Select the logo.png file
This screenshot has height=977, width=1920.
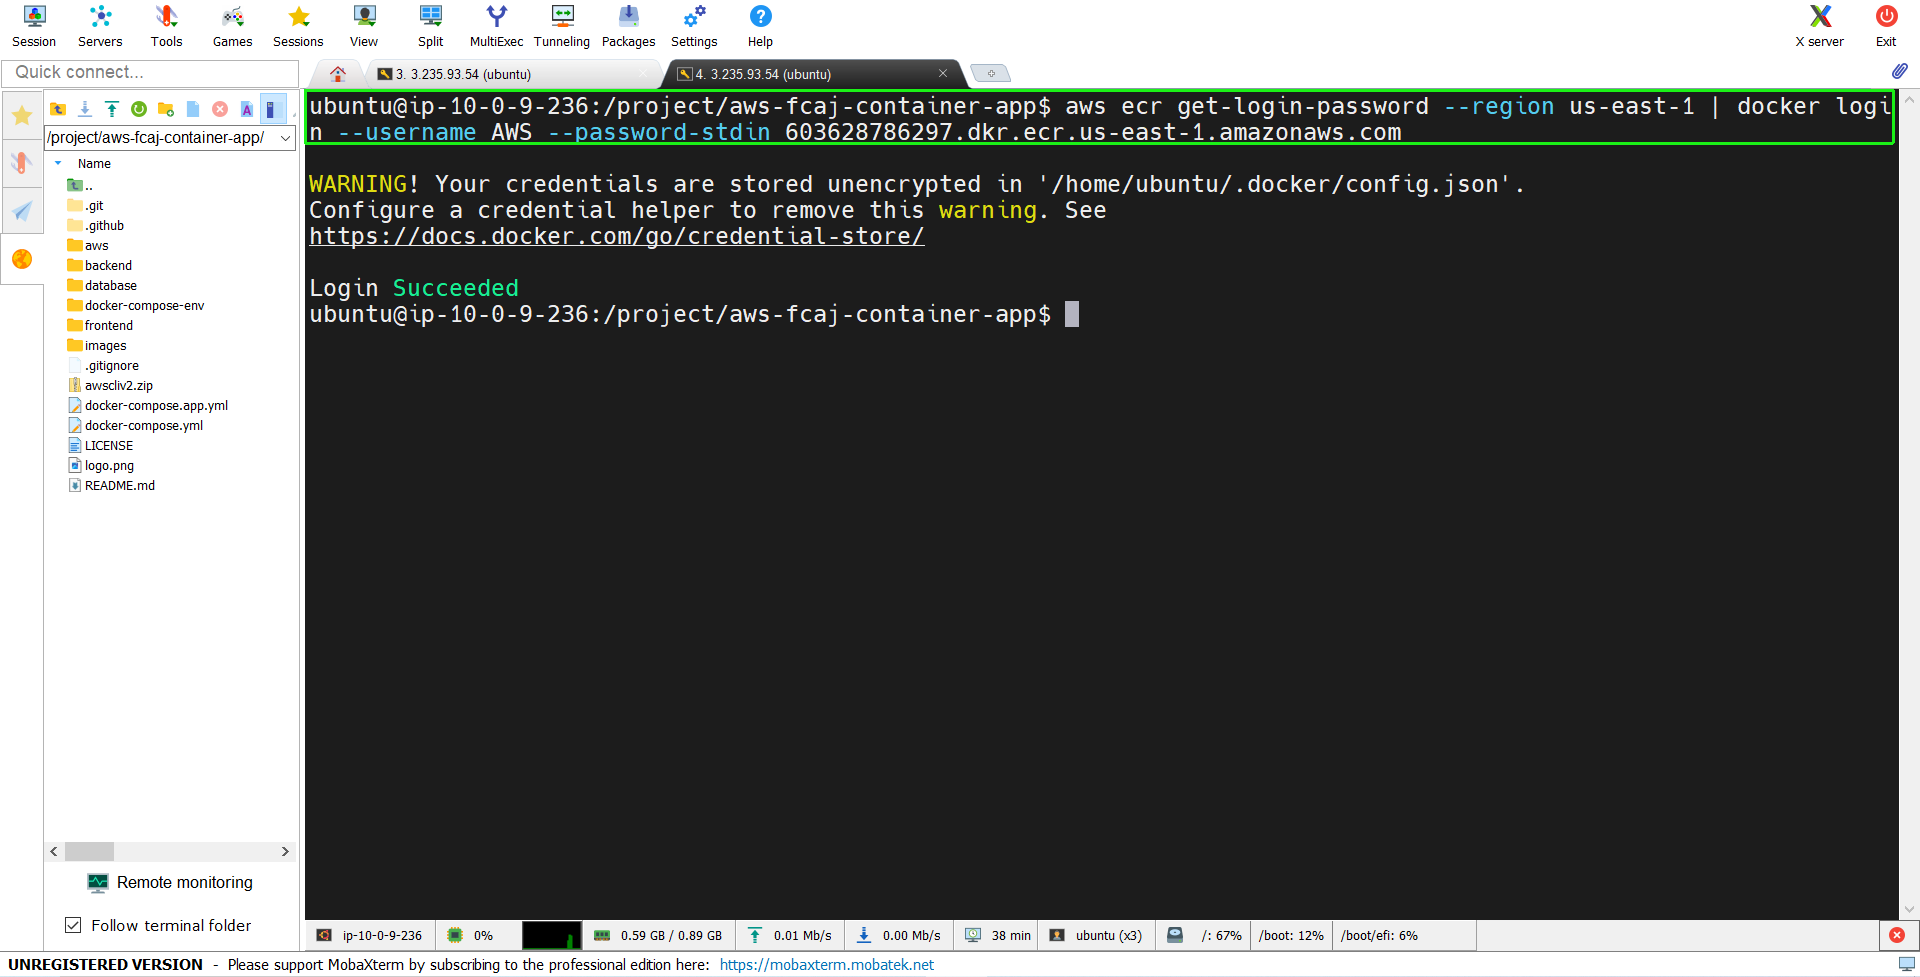coord(100,465)
